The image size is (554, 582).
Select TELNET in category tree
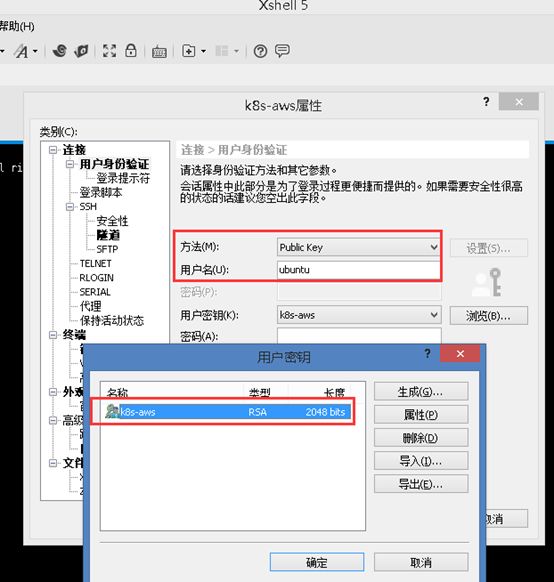[x=95, y=264]
